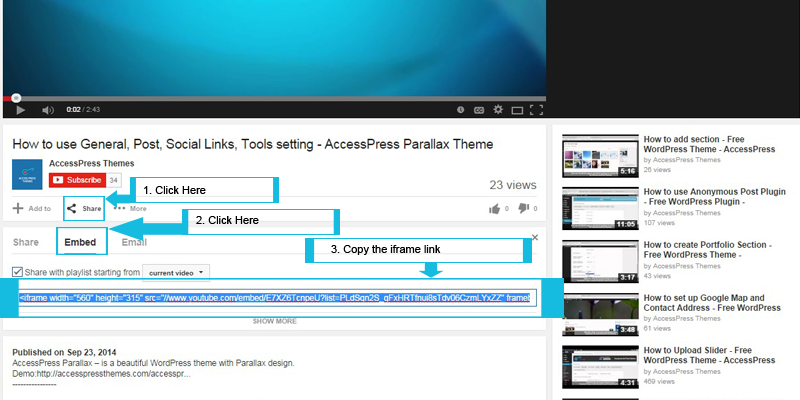Click the 469 views text under Upload Slider
The image size is (800, 400).
[659, 382]
